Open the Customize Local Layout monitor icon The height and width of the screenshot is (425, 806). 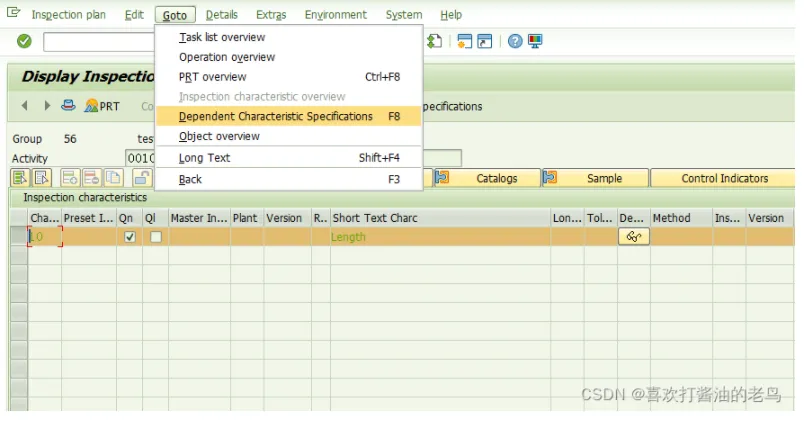[x=535, y=41]
